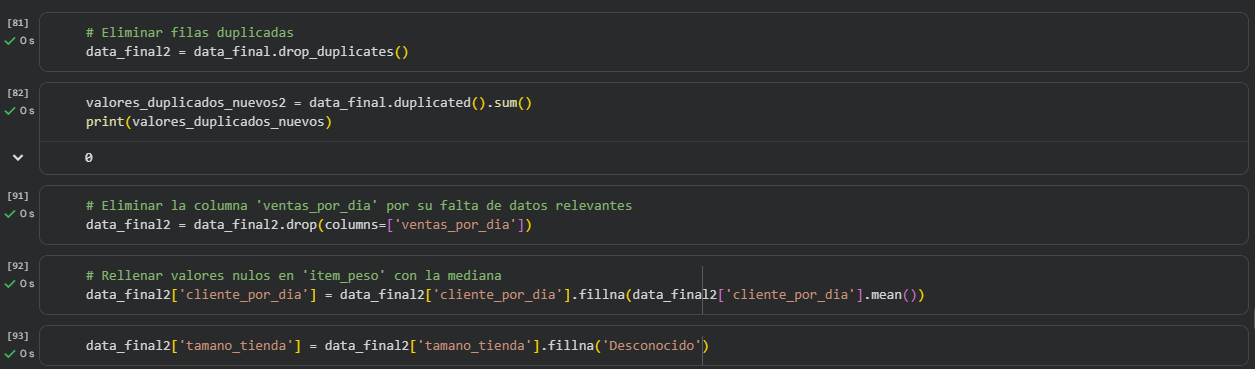Viewport: 1255px width, 369px height.
Task: Click the valores_duplicados_nuevos2 assignment line
Action: (310, 103)
